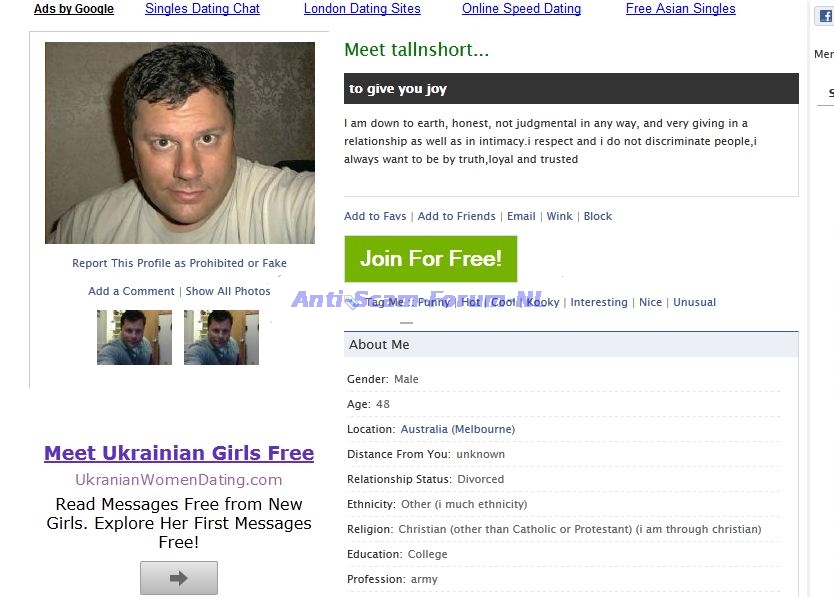Click the large profile photo
The image size is (834, 597).
(180, 143)
